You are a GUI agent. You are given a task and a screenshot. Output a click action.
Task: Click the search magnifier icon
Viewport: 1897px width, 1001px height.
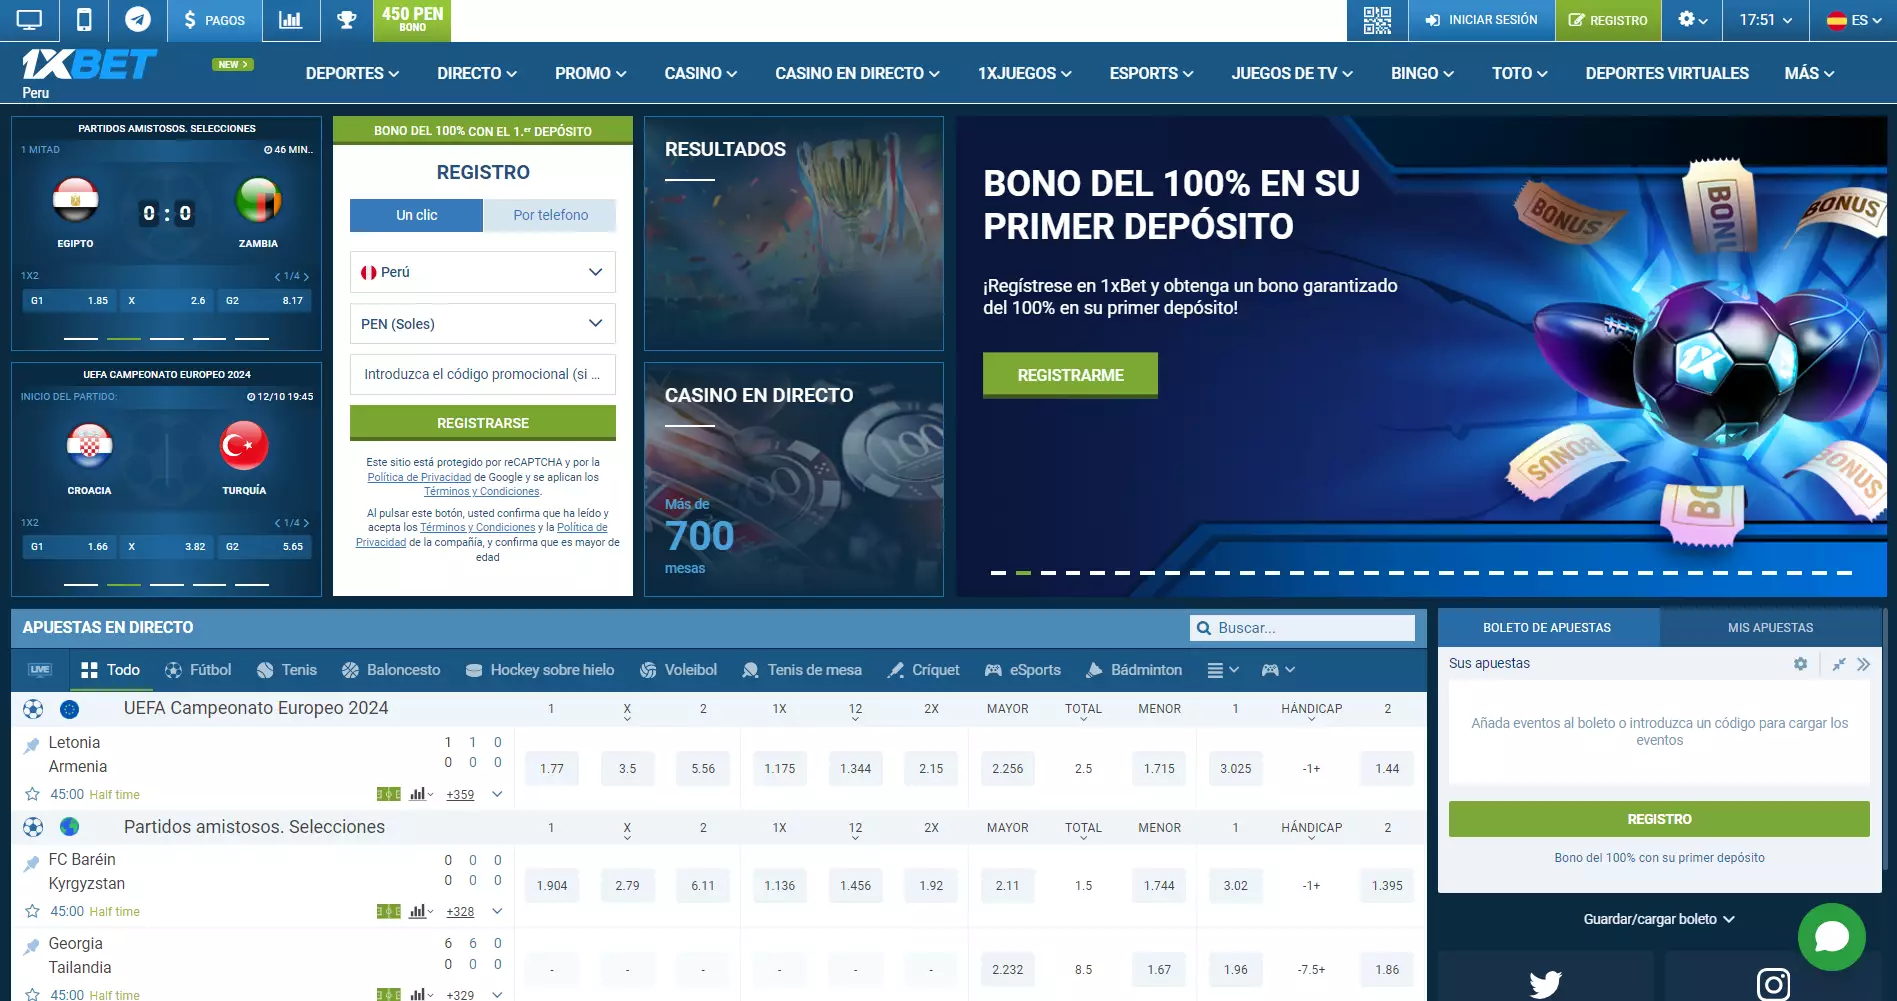1204,628
